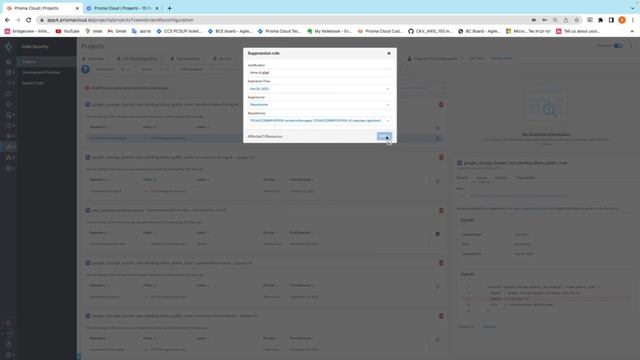
Task: Open the Chrome profile avatar
Action: [x=622, y=20]
